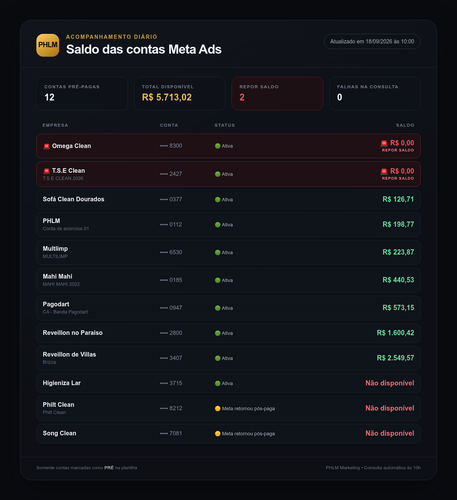Click the Reveillon de Villas company name
Image resolution: width=457 pixels, height=500 pixels.
pyautogui.click(x=69, y=355)
